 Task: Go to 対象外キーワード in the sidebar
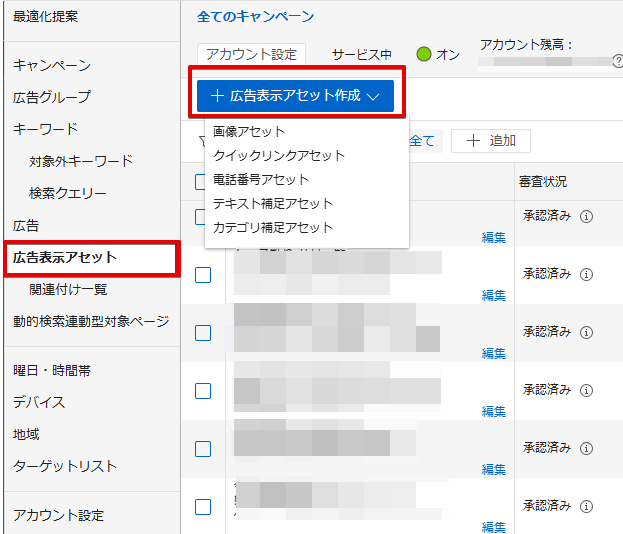click(x=81, y=161)
